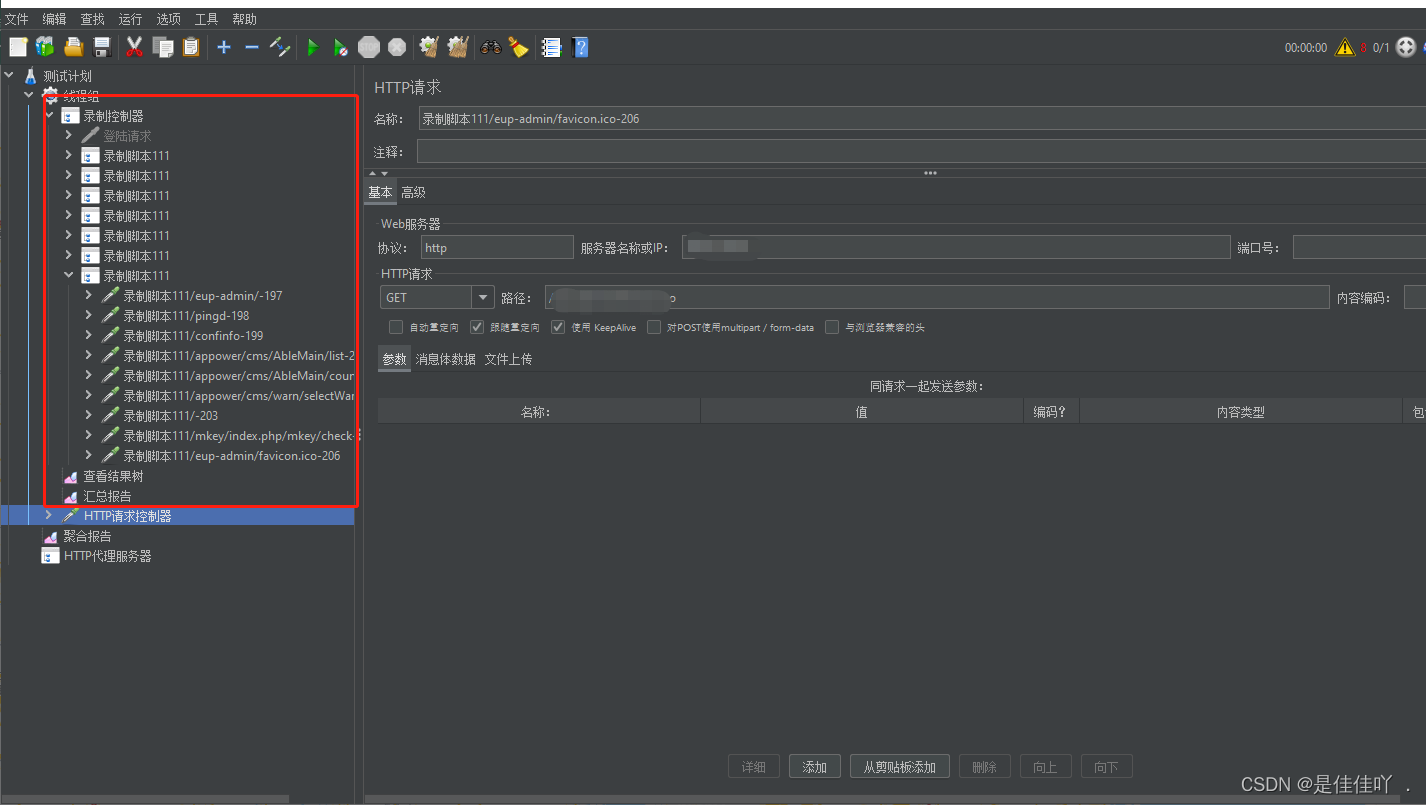This screenshot has width=1426, height=805.
Task: Collapse all tree nodes with minus icon
Action: coord(252,47)
